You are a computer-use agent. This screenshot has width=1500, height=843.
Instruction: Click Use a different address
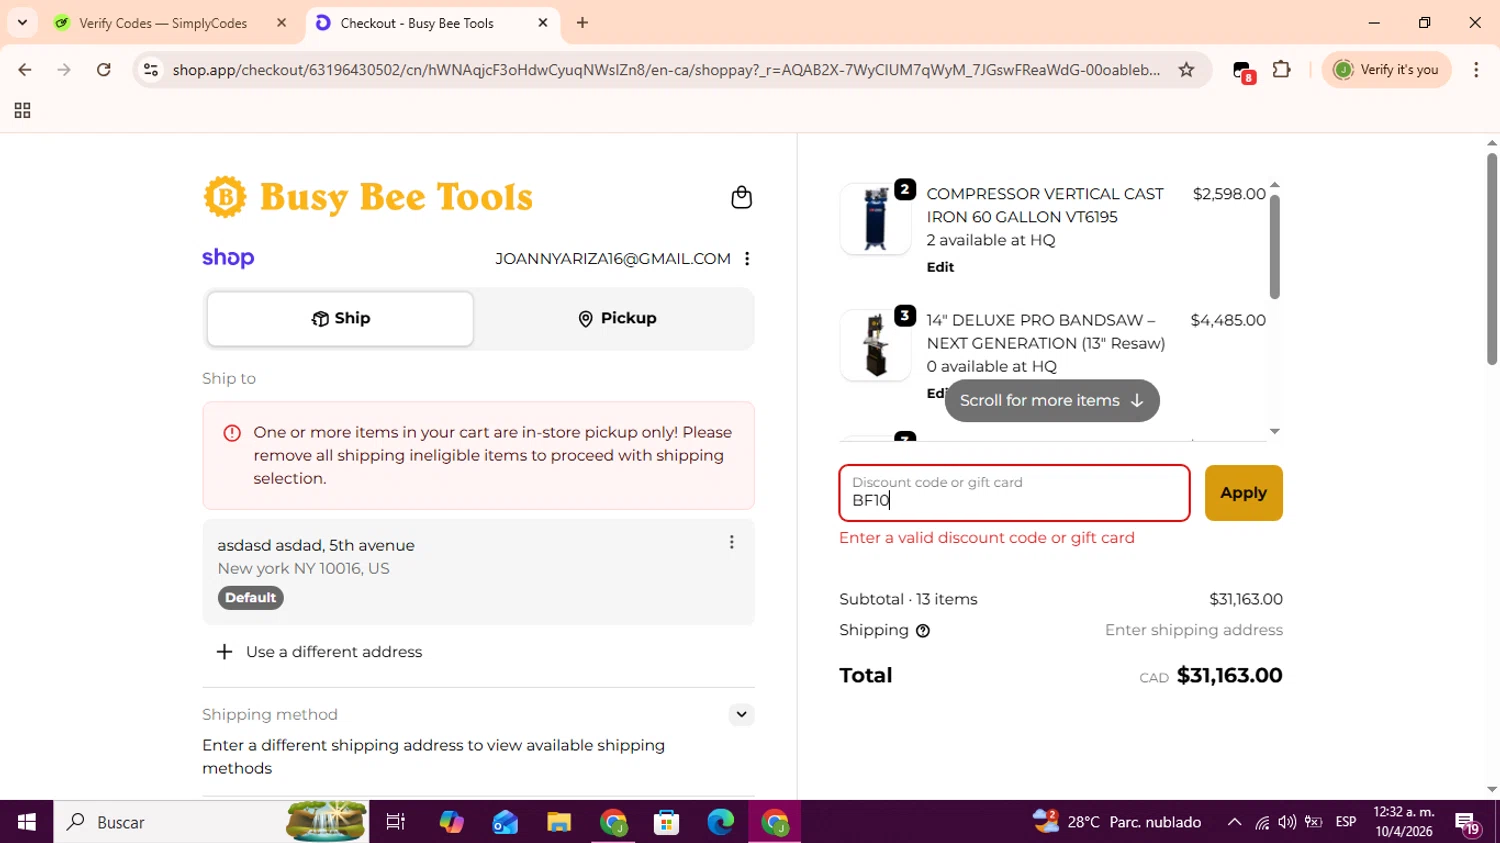(x=334, y=652)
